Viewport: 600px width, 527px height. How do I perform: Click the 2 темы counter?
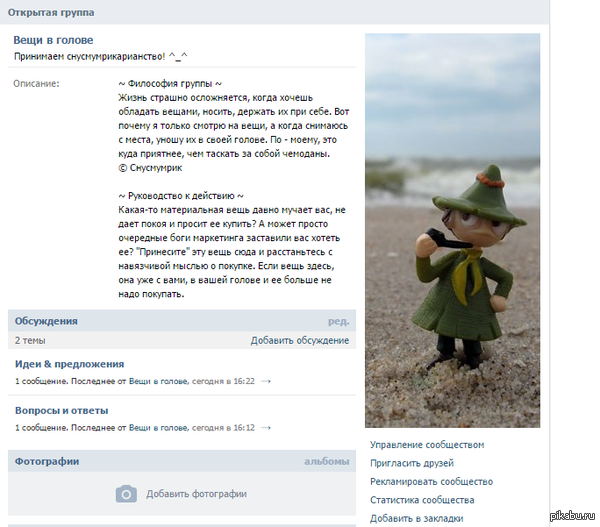[30, 340]
